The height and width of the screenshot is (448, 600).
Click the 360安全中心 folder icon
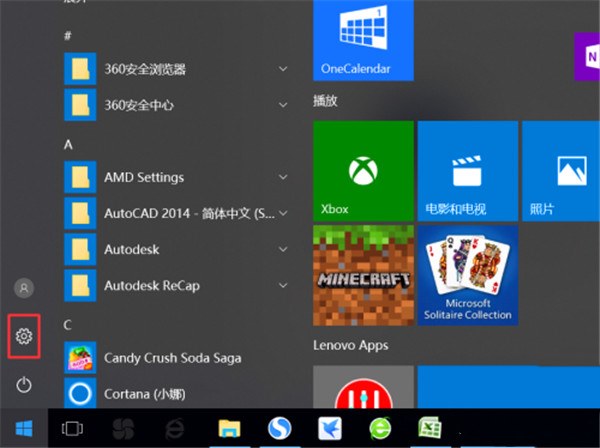point(80,104)
